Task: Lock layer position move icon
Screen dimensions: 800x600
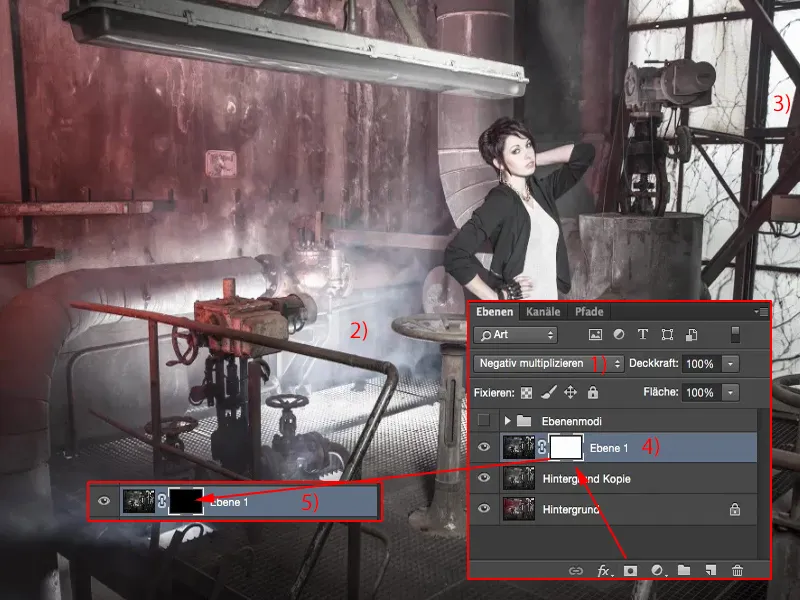Action: pos(570,392)
